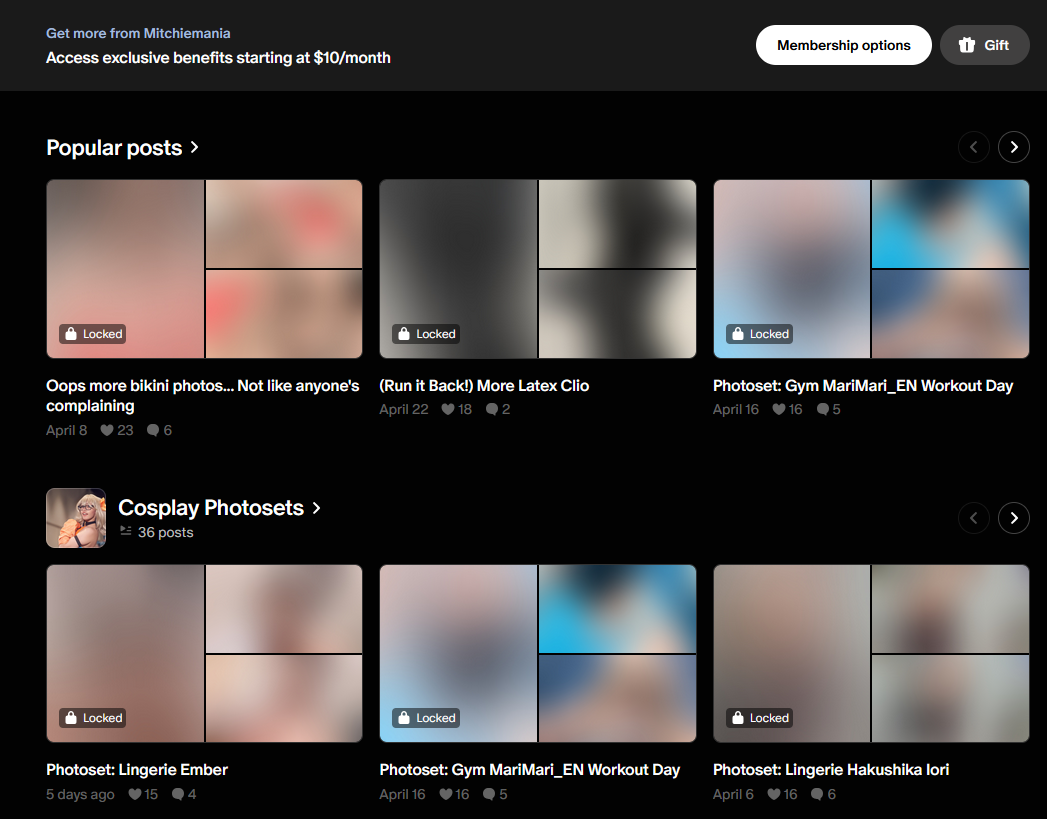Click the 'April 6' date text
The width and height of the screenshot is (1047, 819).
pyautogui.click(x=733, y=794)
